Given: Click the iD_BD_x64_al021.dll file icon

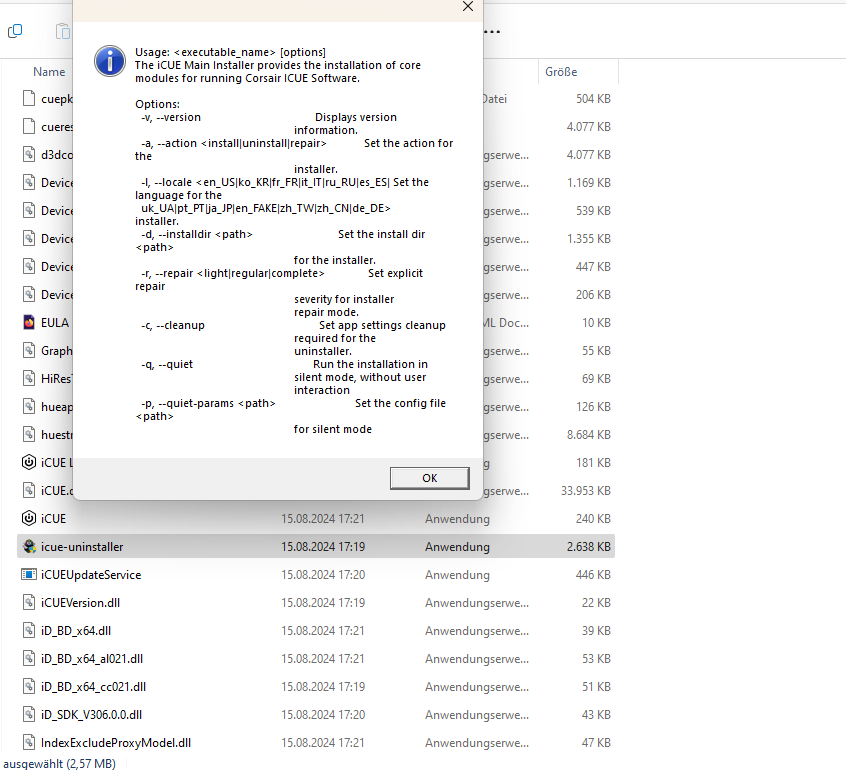Looking at the screenshot, I should pos(29,659).
